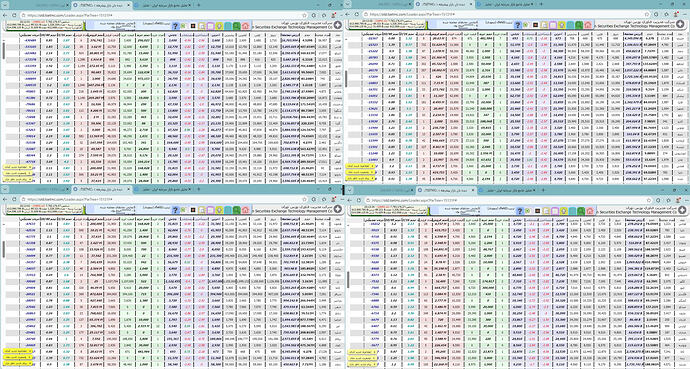
Task: Reload the page in the top-left window
Action: (x=14, y=15)
